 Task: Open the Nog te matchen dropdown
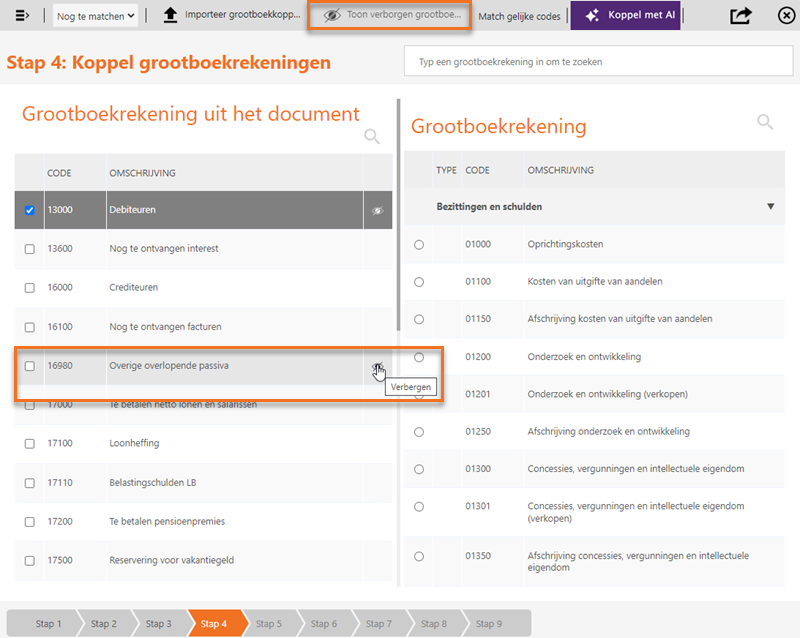pos(95,16)
